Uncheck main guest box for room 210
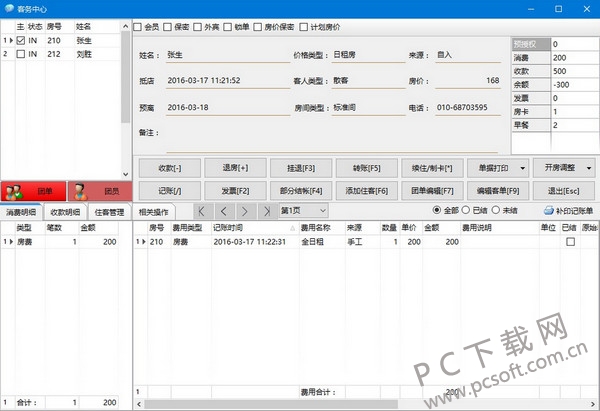 21,40
